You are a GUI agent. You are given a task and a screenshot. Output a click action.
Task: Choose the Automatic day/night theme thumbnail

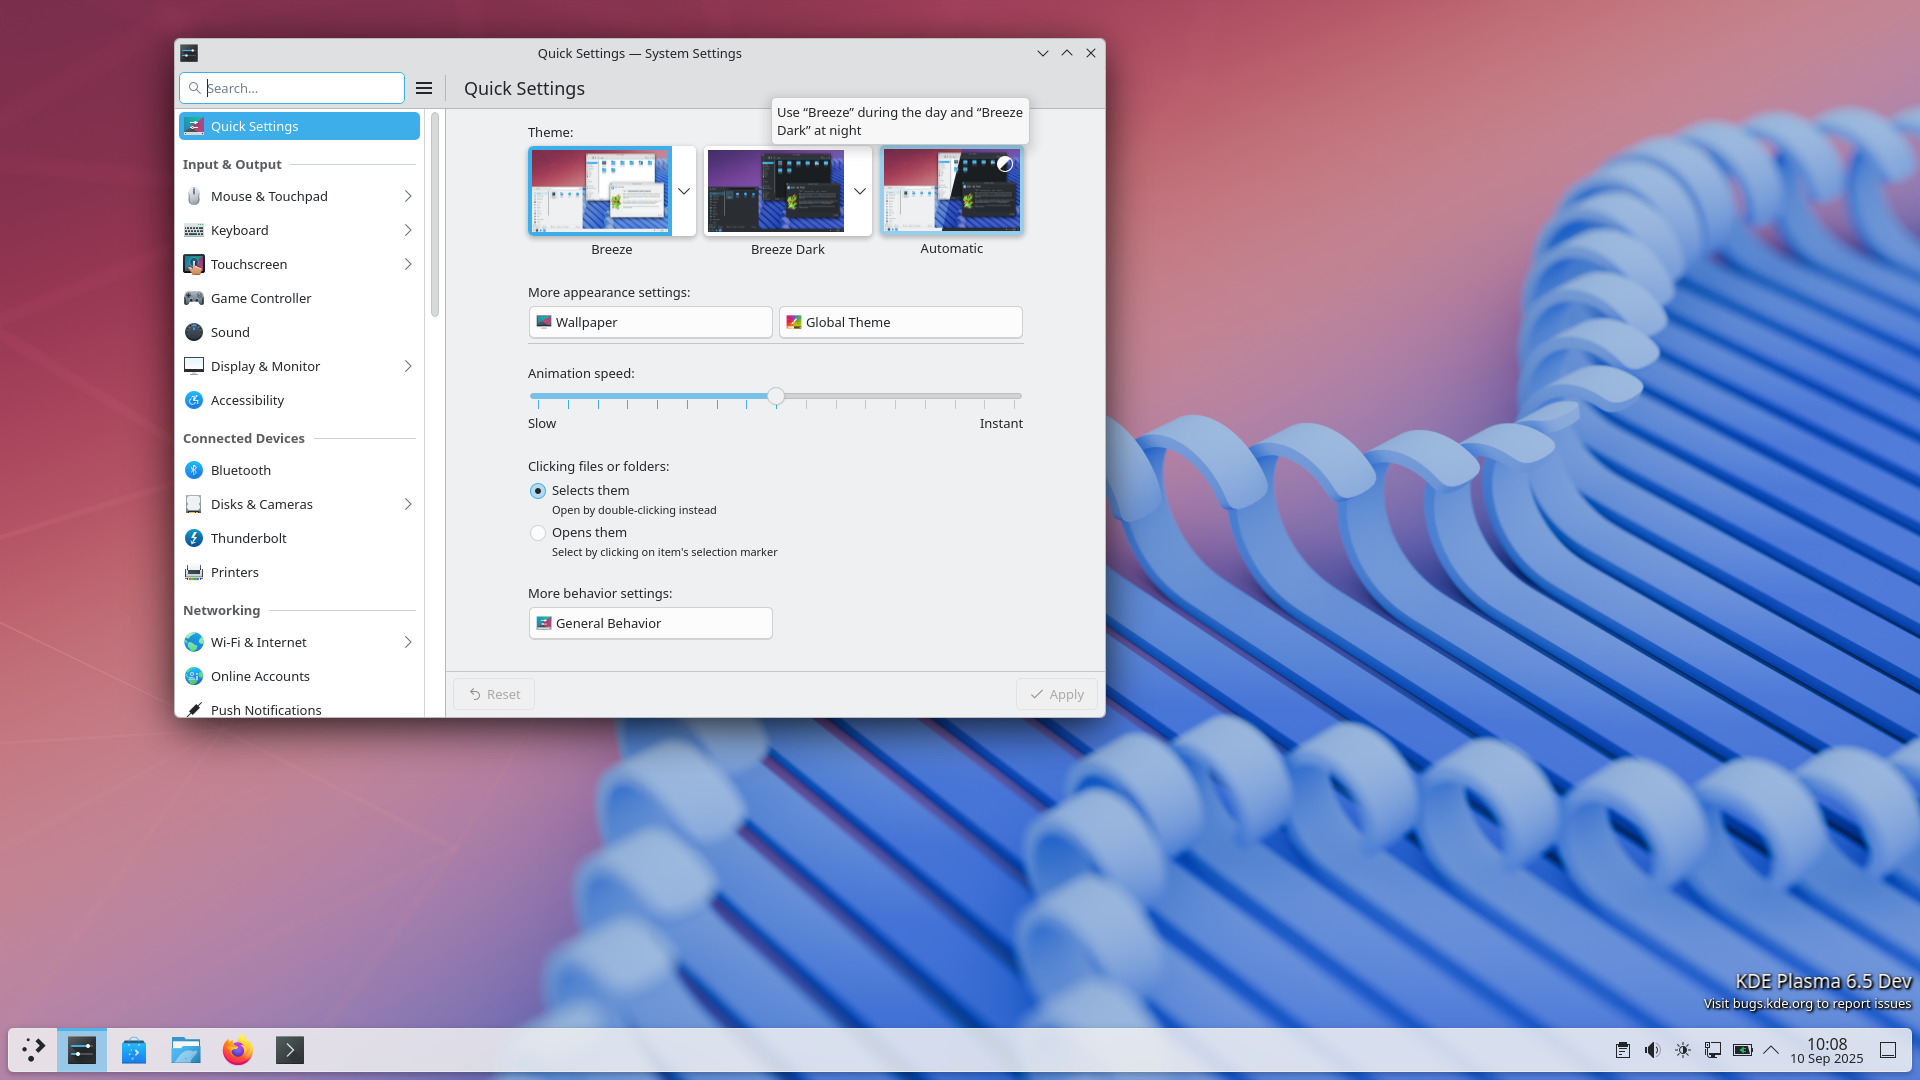(951, 191)
